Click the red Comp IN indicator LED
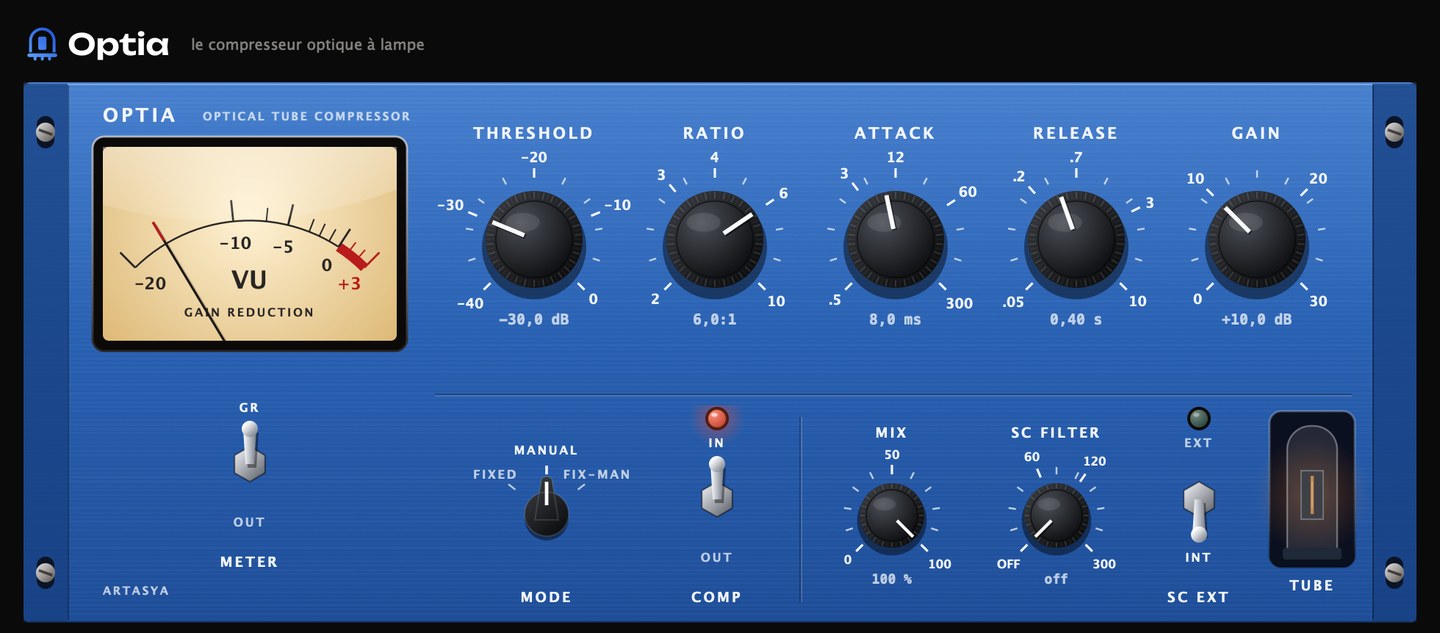This screenshot has height=633, width=1440. (x=717, y=419)
